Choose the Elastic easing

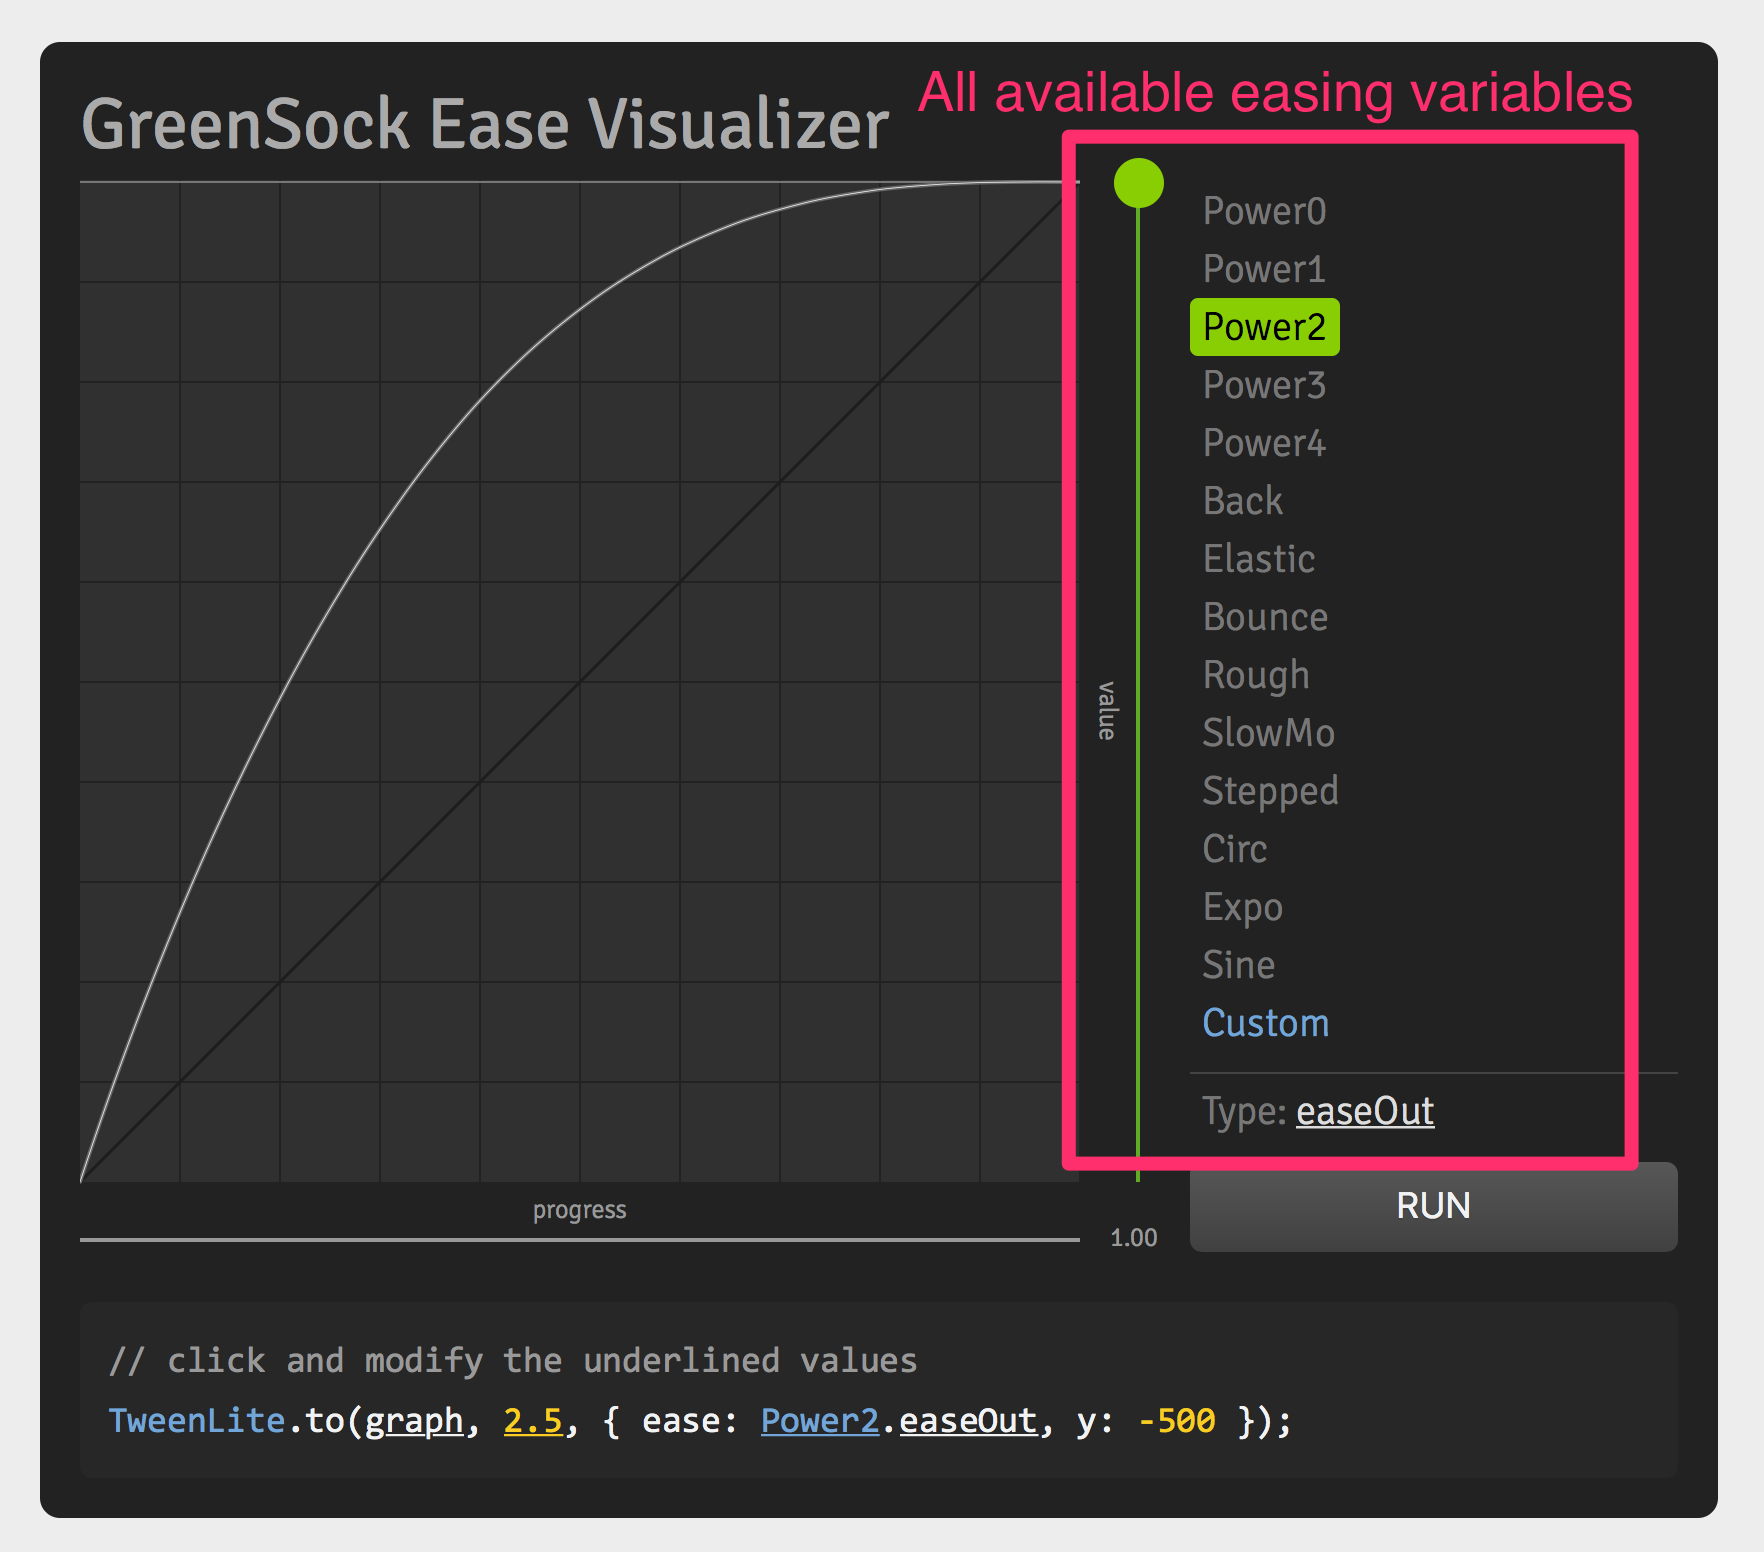(x=1258, y=559)
